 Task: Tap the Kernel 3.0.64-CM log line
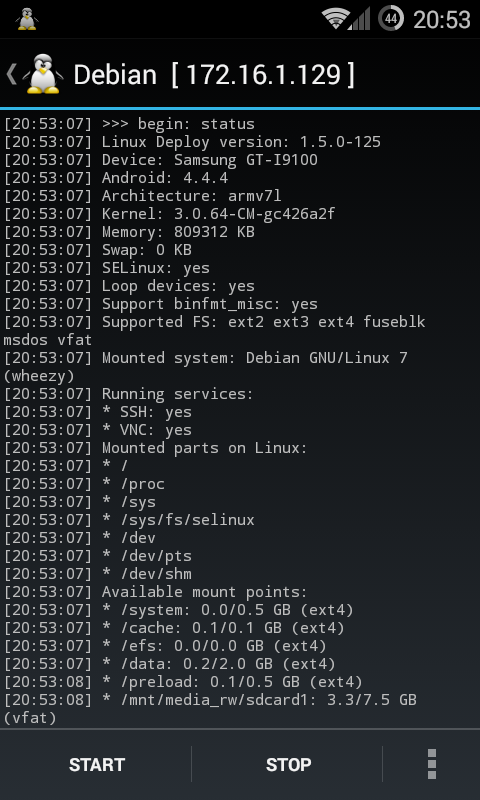click(x=170, y=214)
